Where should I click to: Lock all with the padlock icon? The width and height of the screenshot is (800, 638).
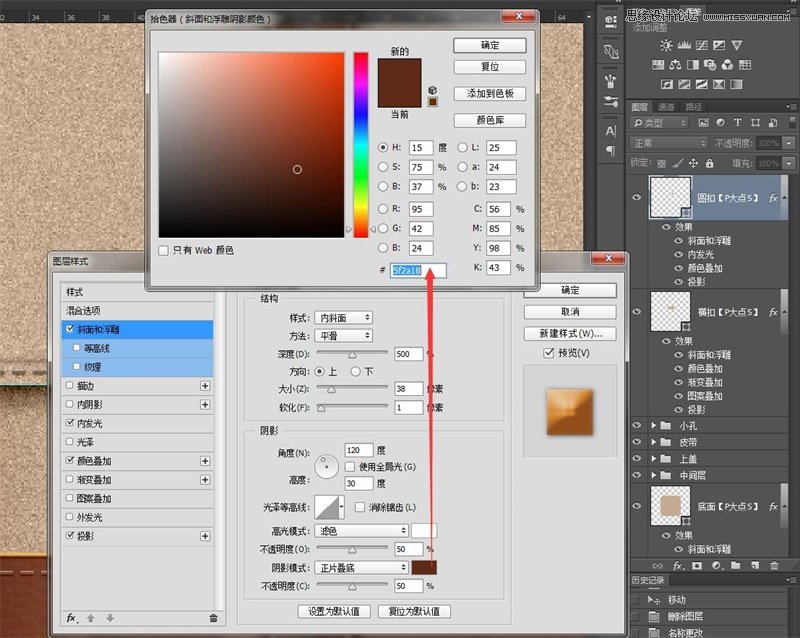(x=709, y=163)
